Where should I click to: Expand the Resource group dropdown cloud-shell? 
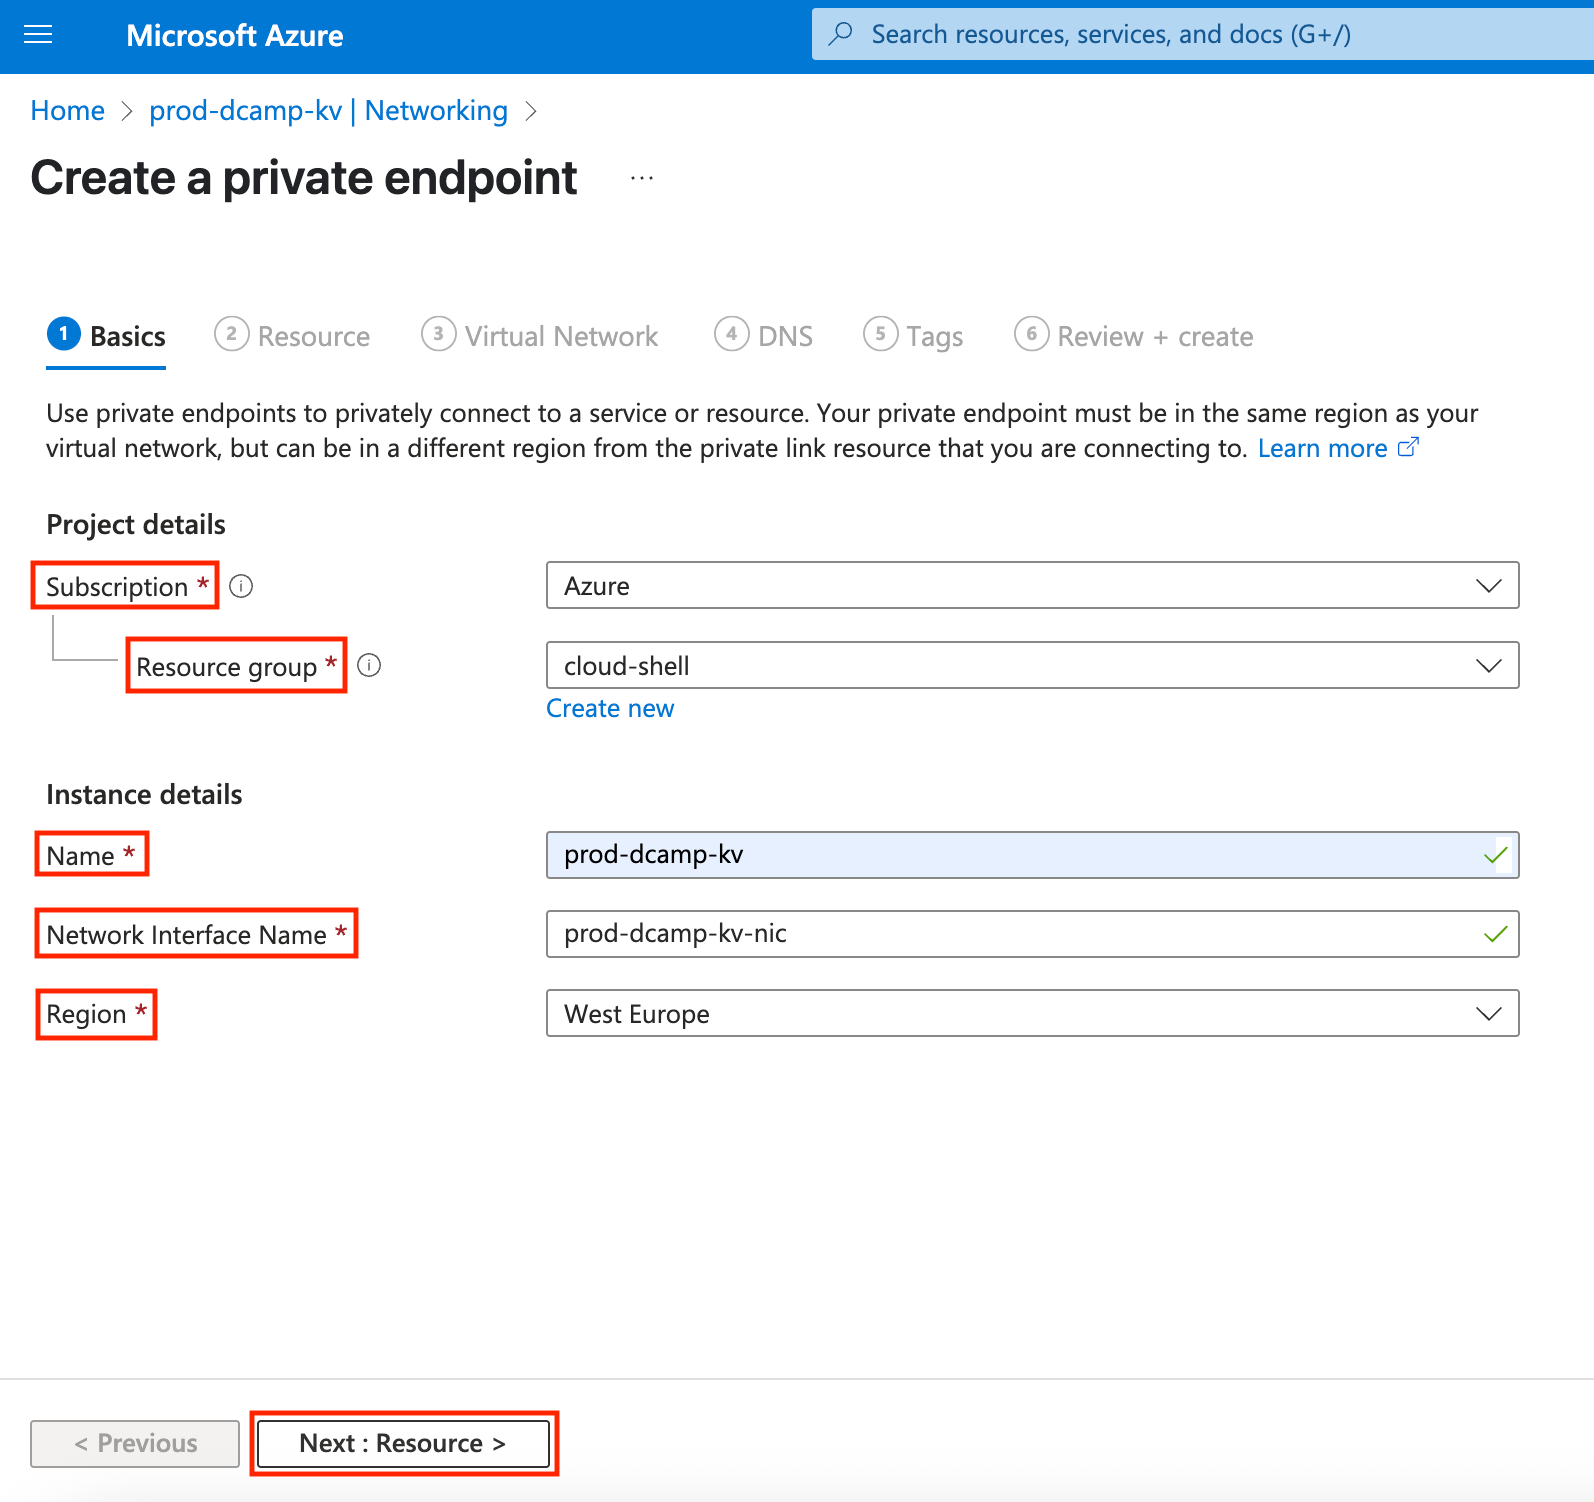pyautogui.click(x=1033, y=665)
